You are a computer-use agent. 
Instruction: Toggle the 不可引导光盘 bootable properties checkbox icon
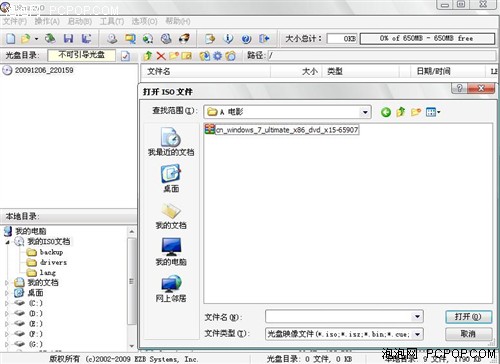[x=125, y=56]
